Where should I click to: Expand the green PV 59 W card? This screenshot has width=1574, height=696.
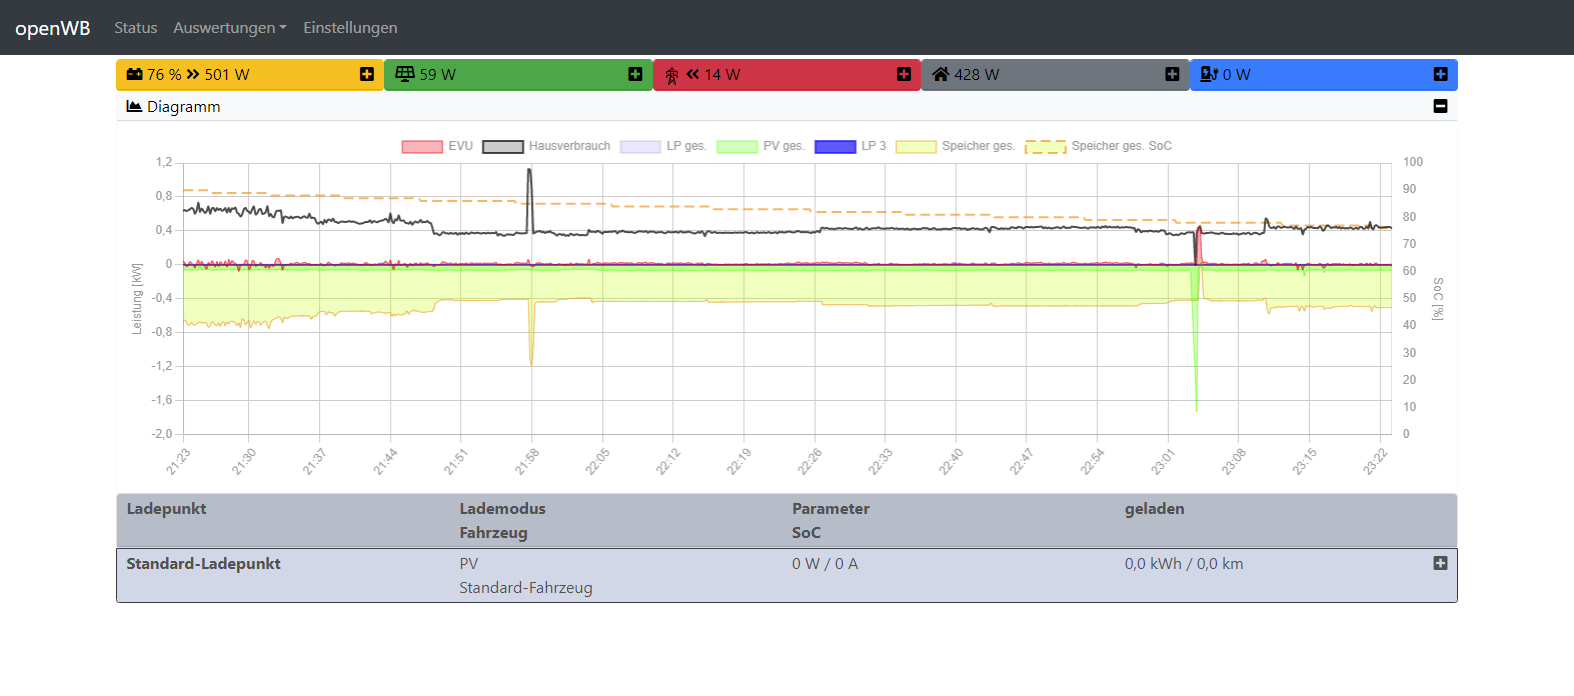pyautogui.click(x=635, y=74)
